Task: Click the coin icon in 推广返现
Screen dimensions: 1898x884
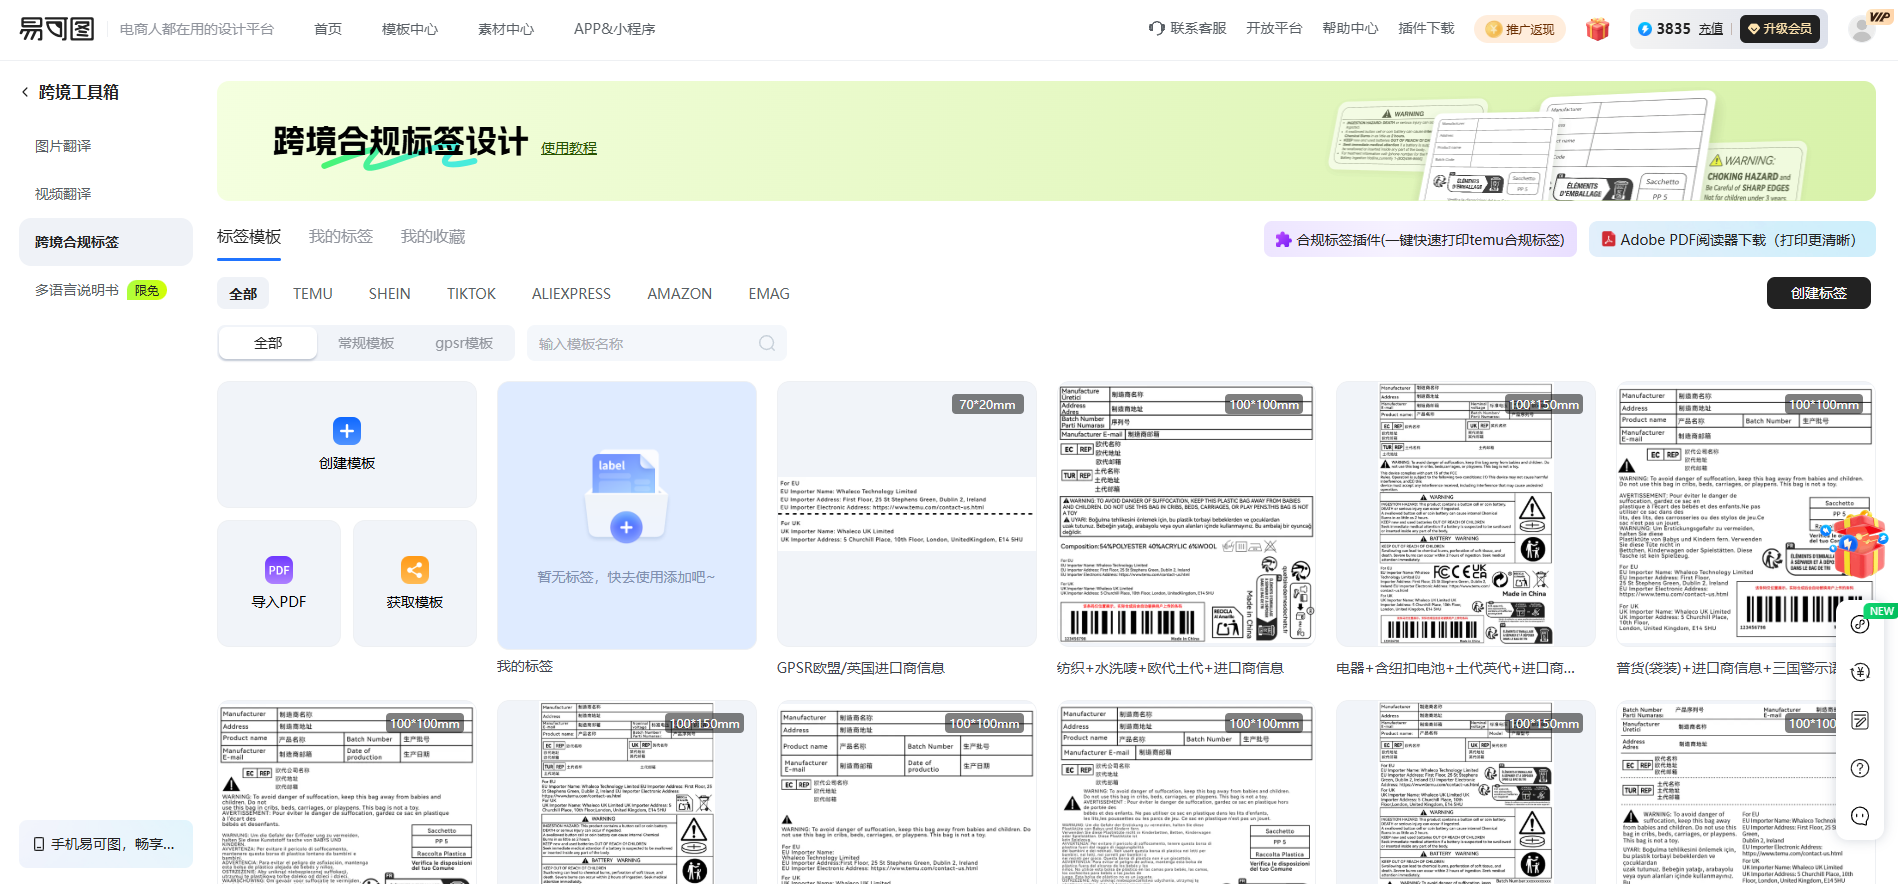Action: tap(1494, 29)
